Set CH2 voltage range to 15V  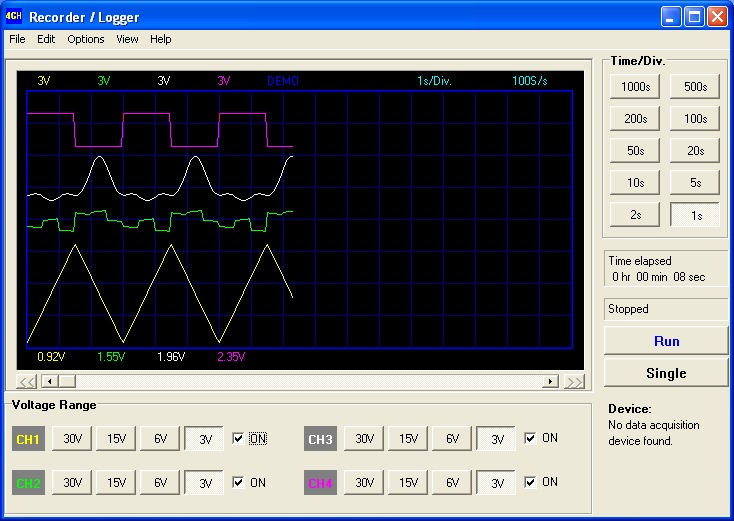click(116, 483)
